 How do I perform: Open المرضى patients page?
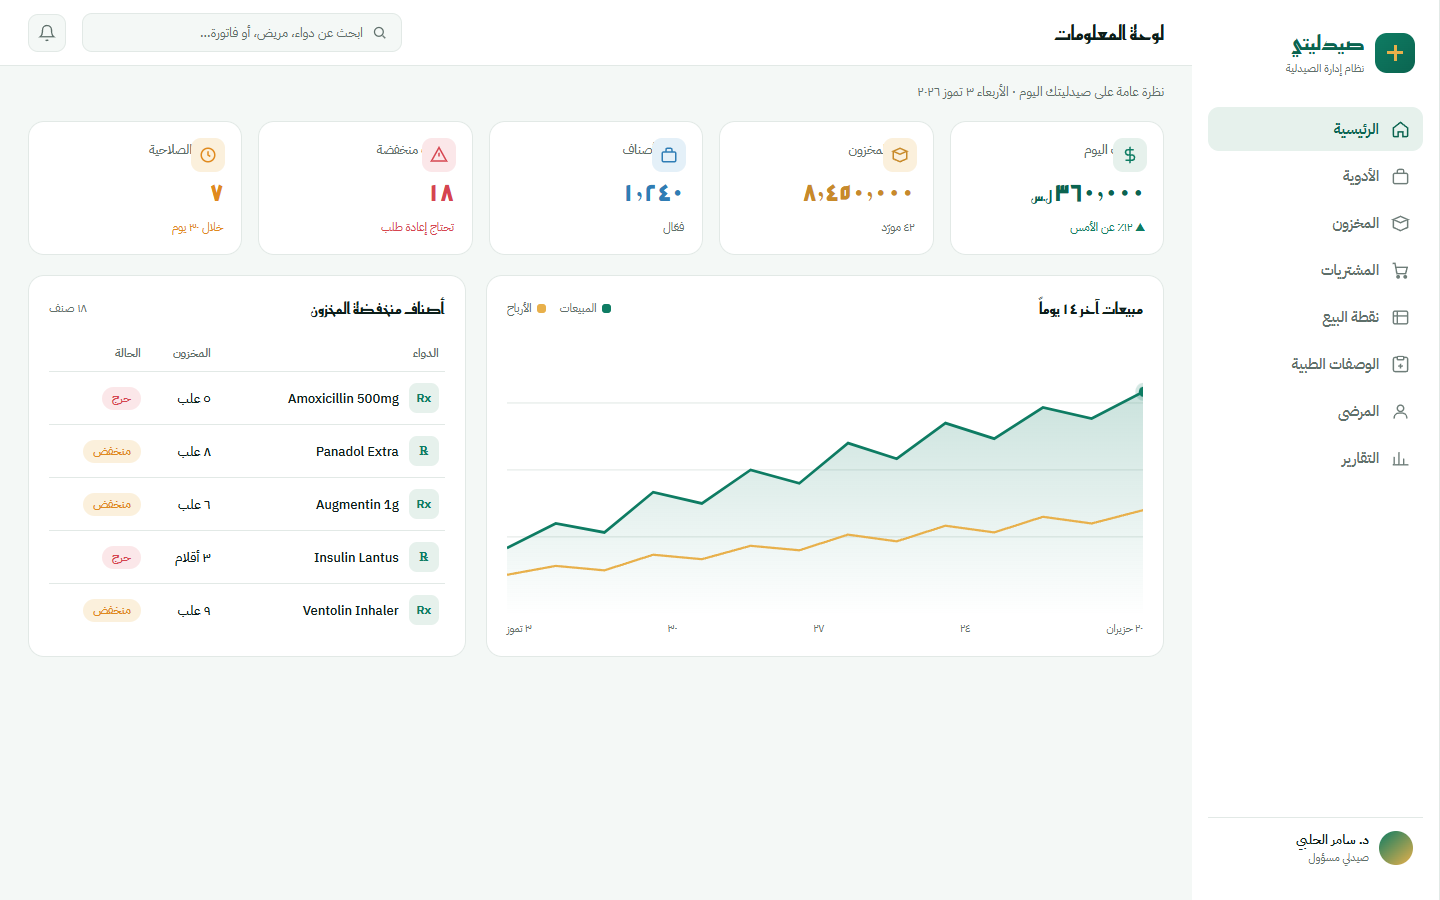tap(1315, 411)
